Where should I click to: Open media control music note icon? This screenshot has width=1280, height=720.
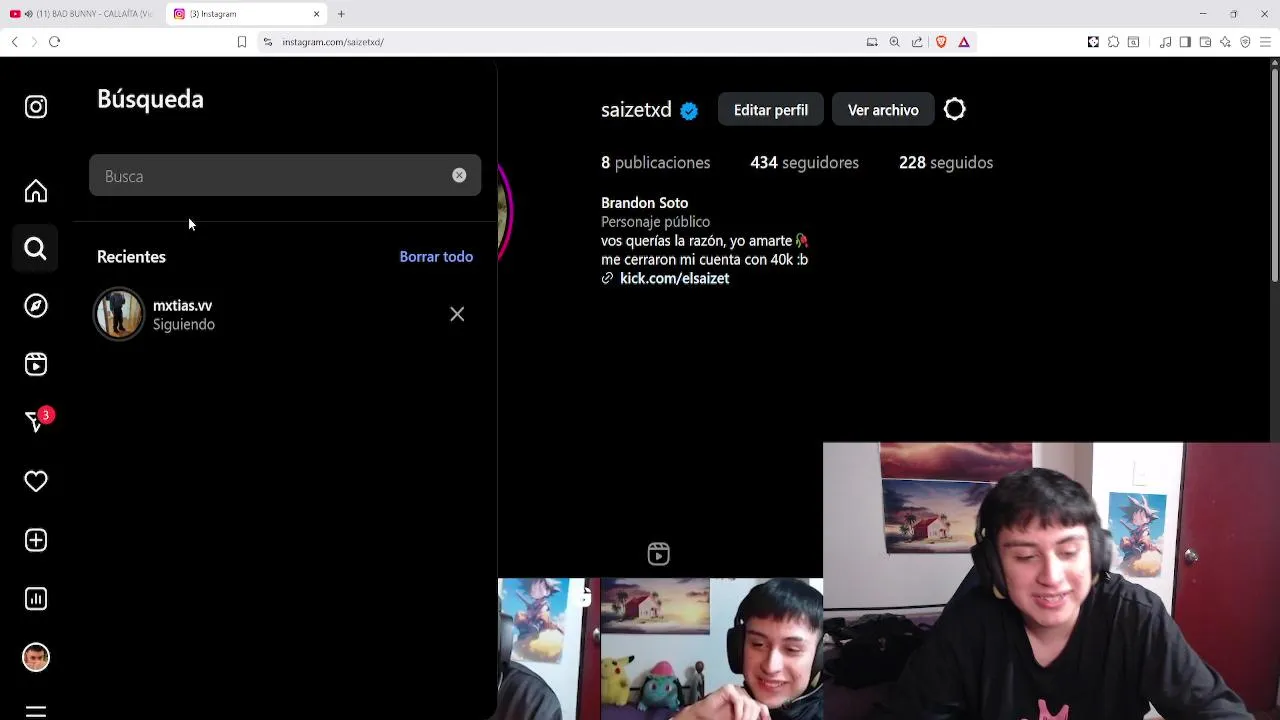[1166, 42]
